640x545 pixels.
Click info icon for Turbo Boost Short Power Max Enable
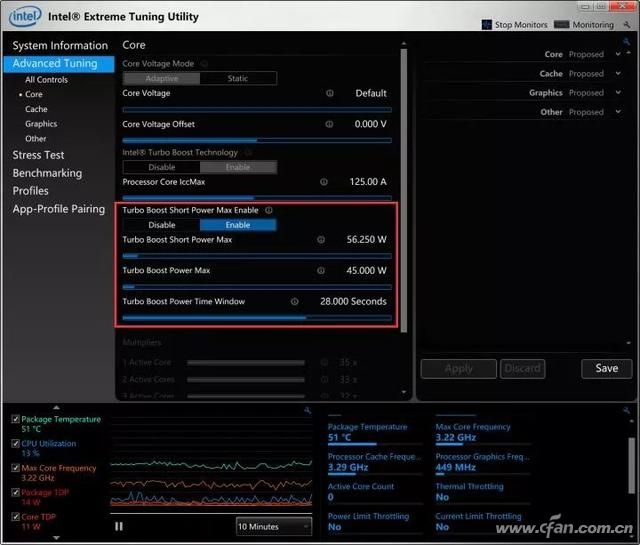tap(269, 210)
